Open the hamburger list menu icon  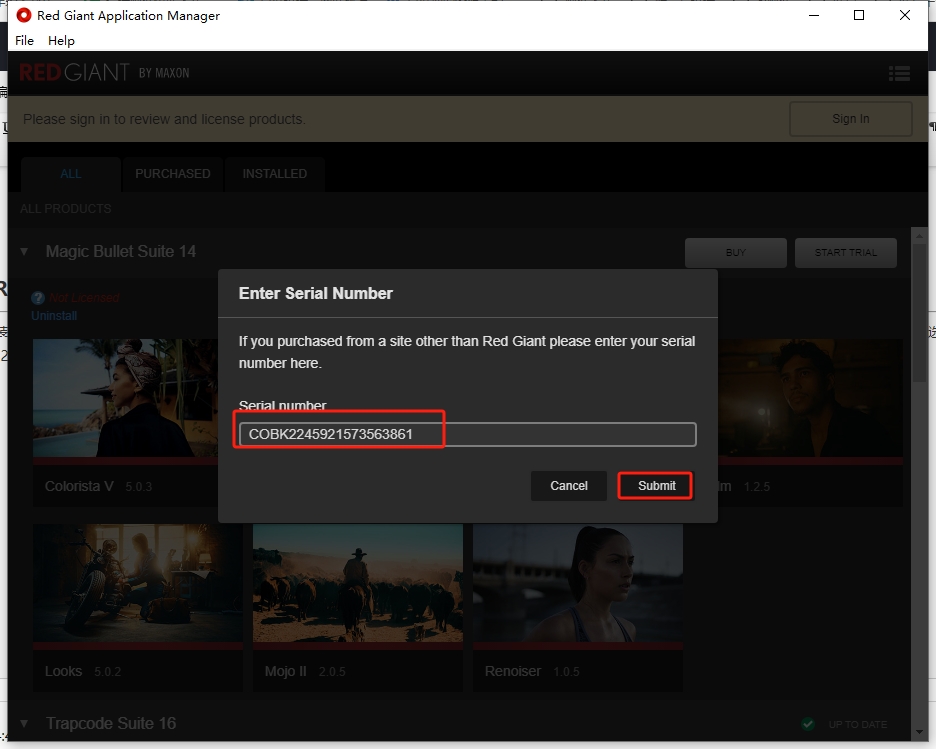899,73
